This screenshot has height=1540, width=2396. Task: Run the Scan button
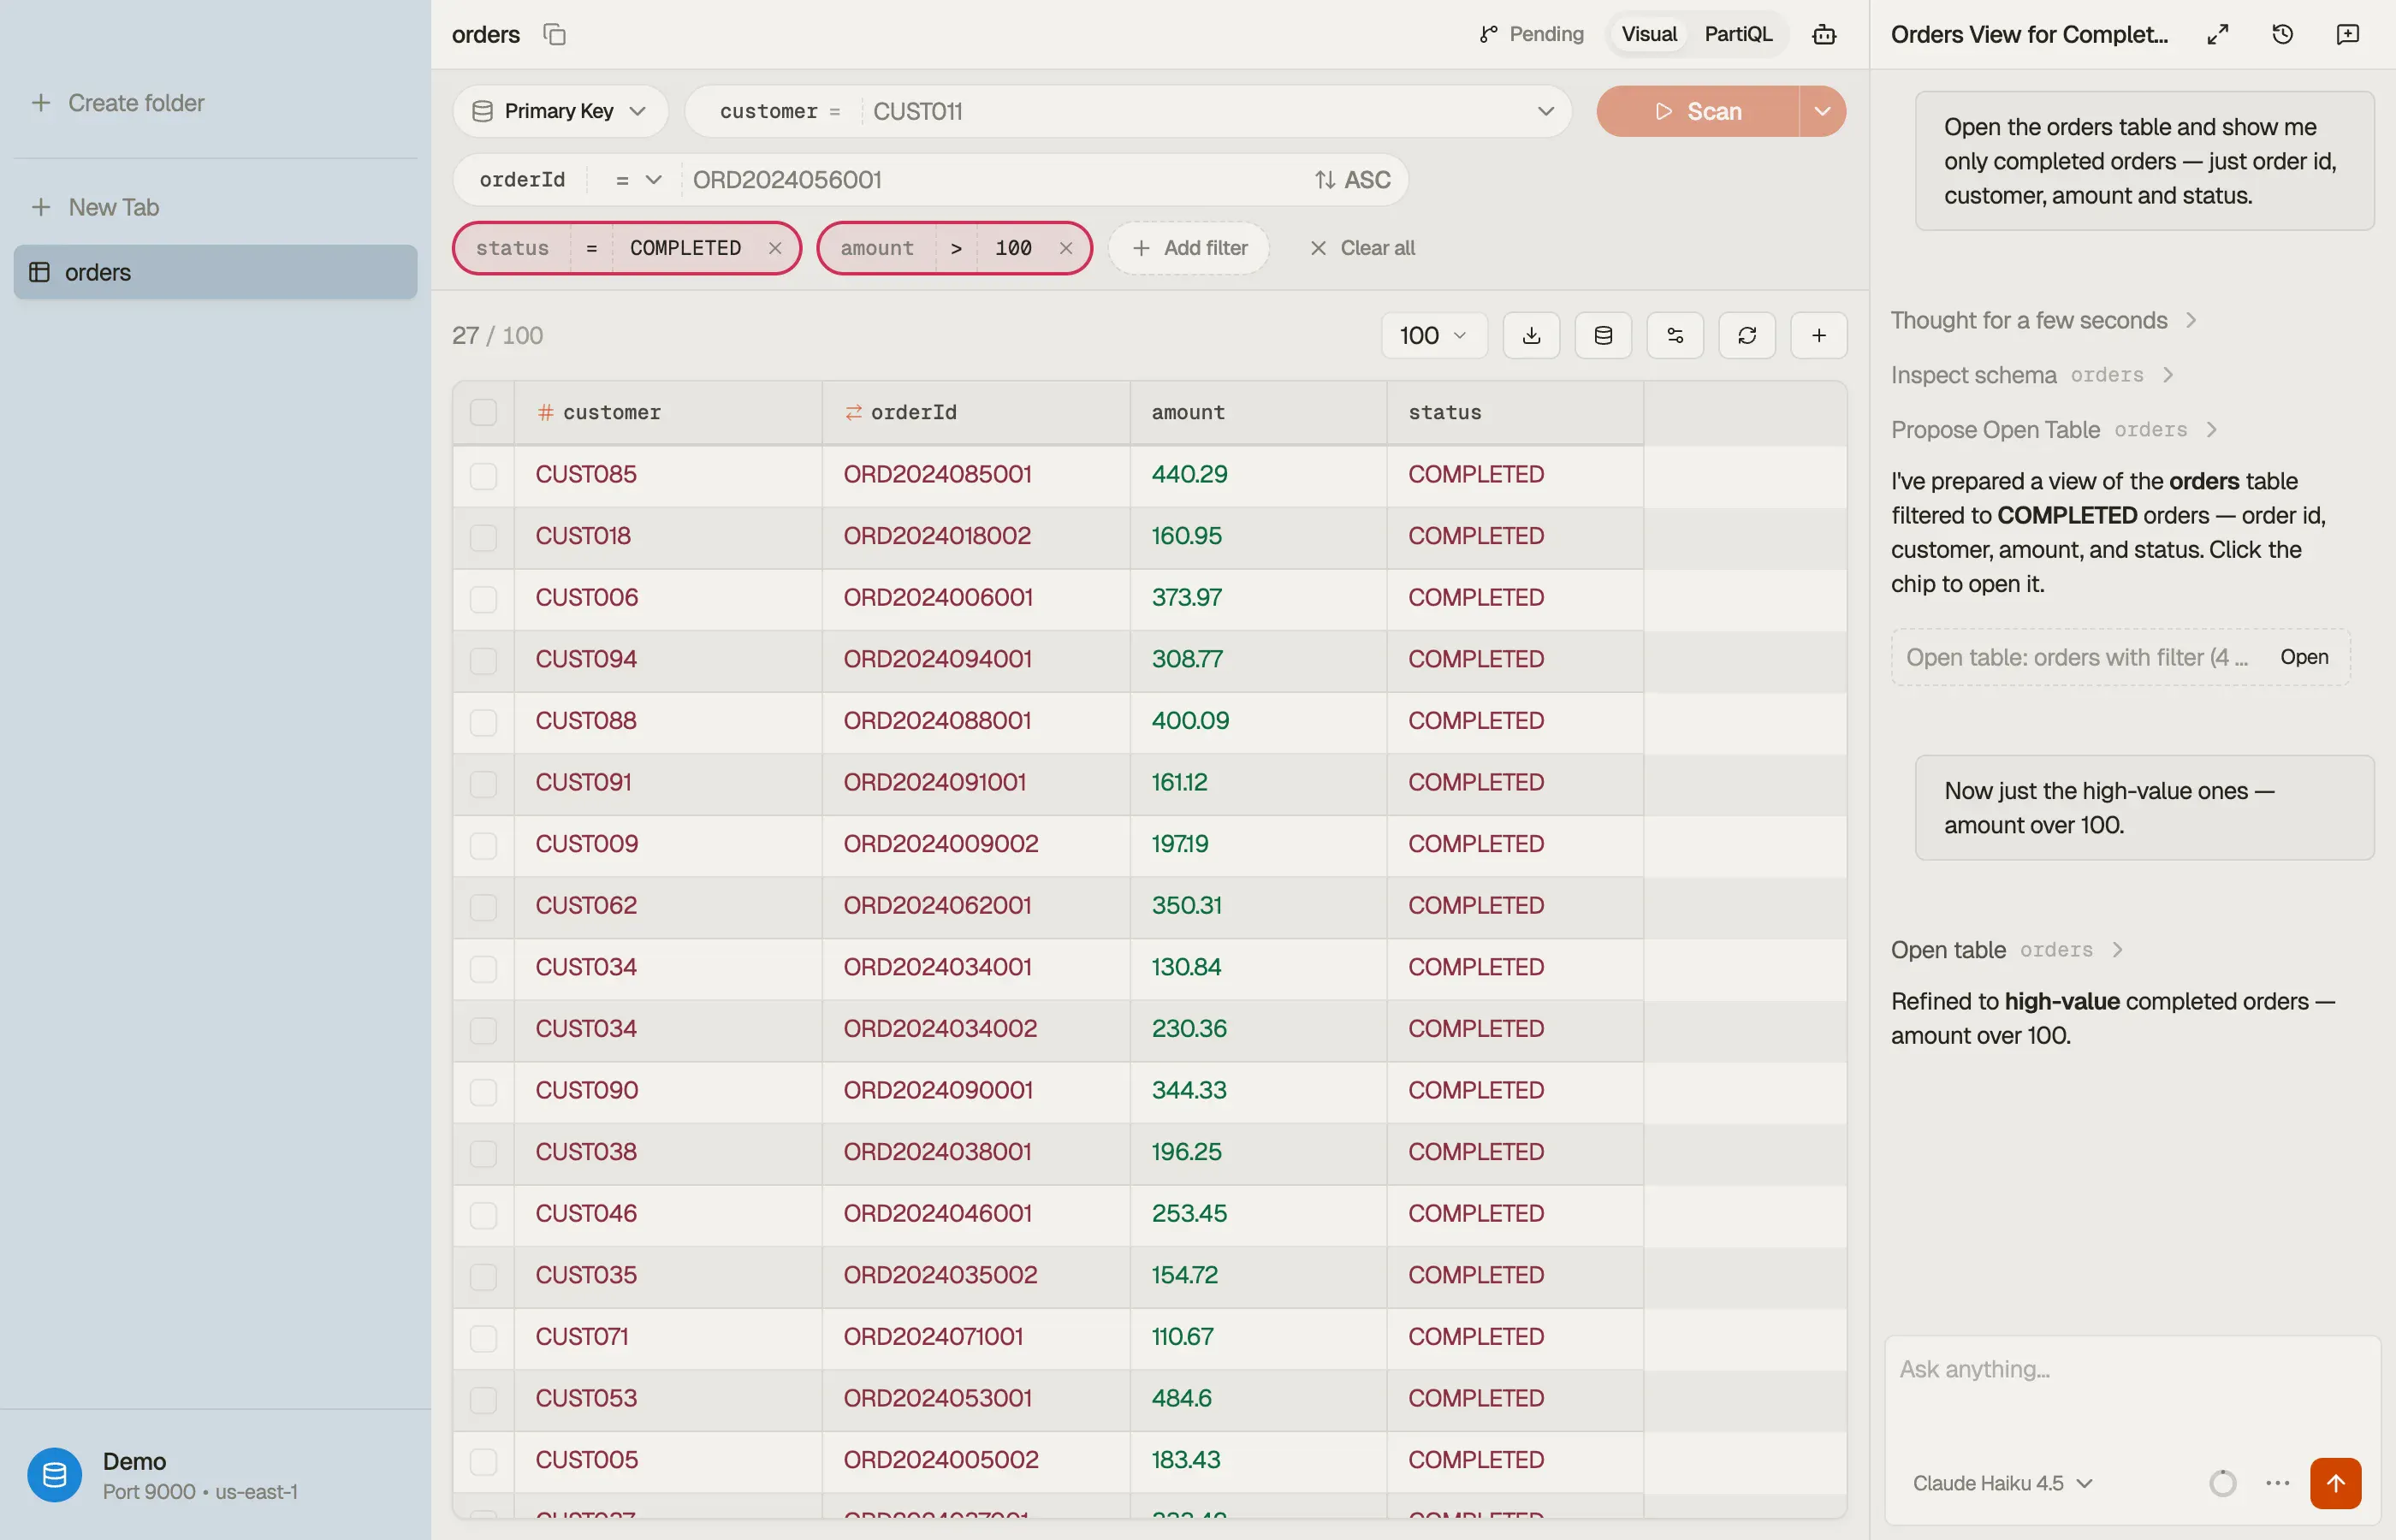[1698, 111]
